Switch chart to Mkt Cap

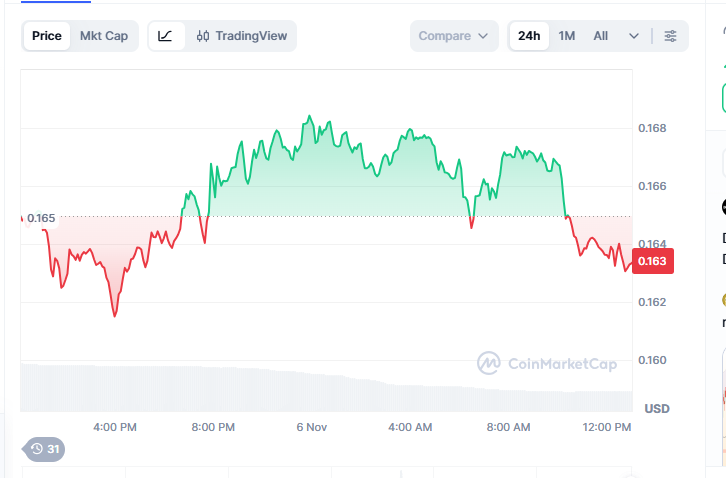tap(104, 36)
